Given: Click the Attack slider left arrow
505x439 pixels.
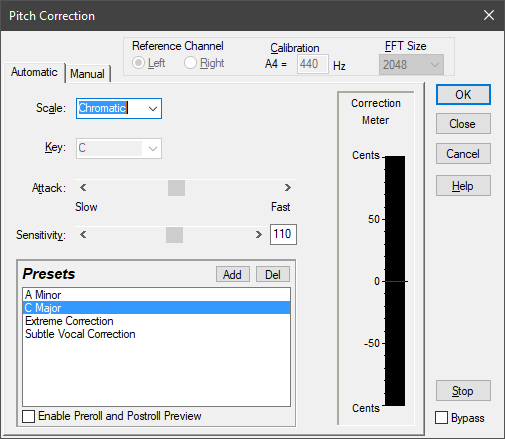Looking at the screenshot, I should [x=83, y=188].
